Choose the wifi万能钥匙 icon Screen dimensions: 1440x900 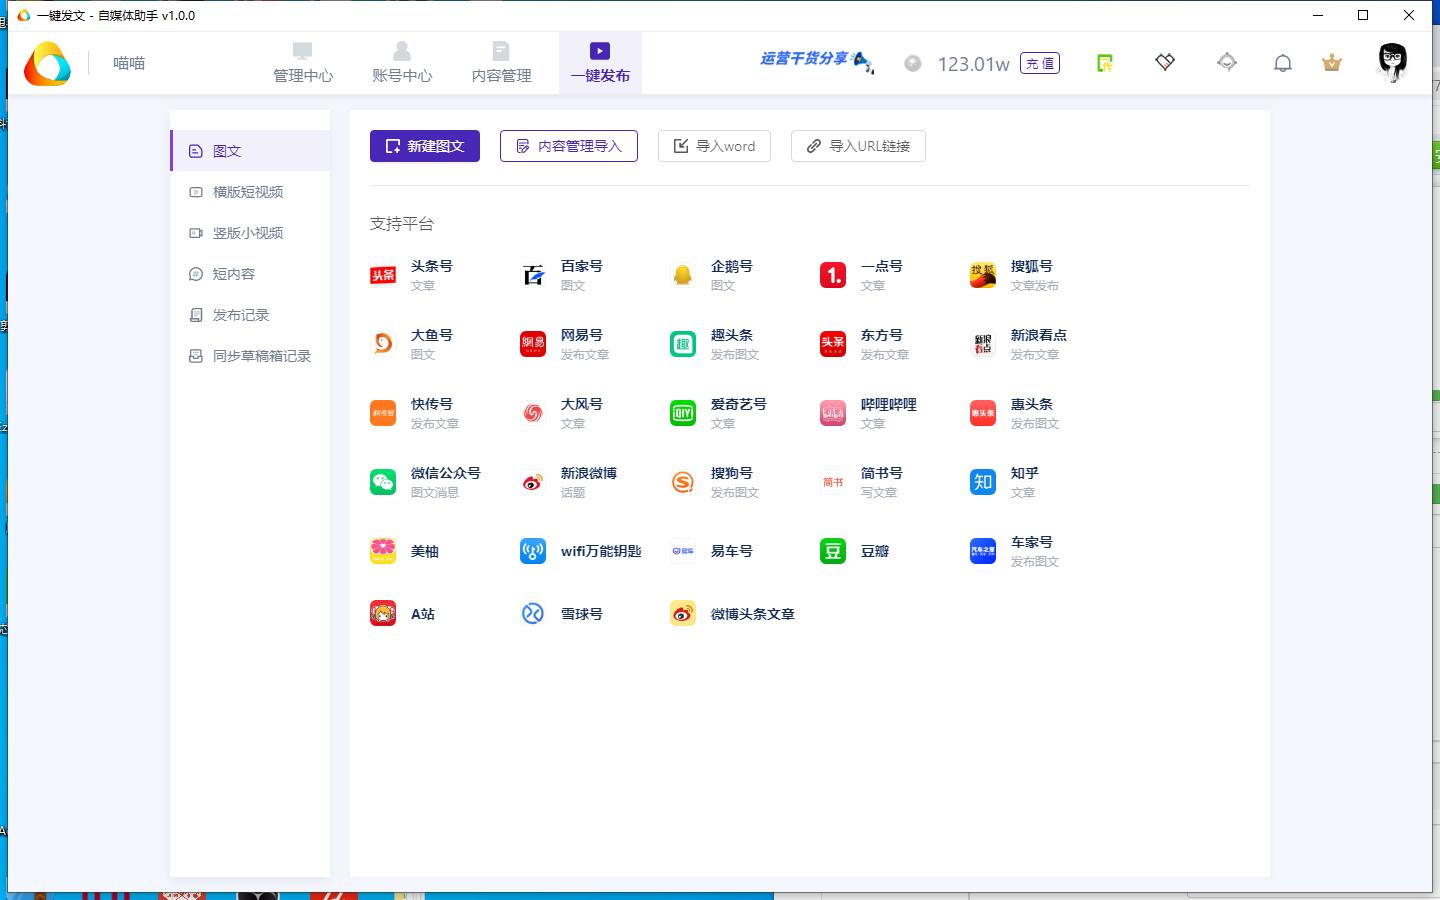(x=533, y=551)
